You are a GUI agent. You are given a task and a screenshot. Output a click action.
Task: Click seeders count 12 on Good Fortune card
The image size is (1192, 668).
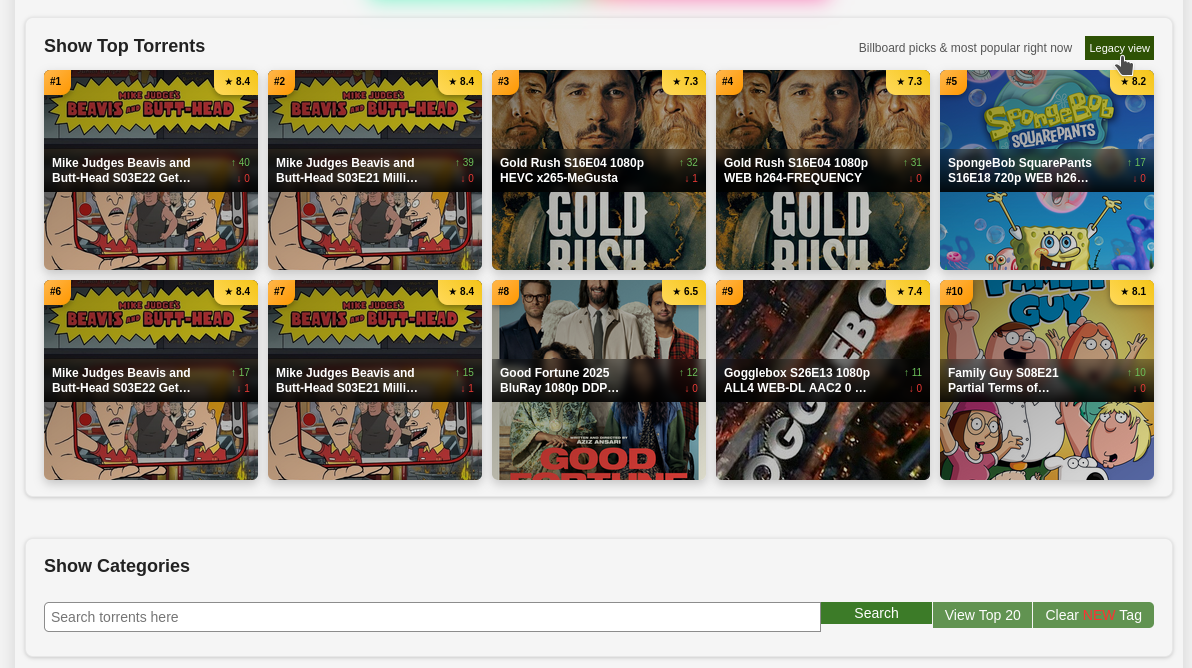688,372
